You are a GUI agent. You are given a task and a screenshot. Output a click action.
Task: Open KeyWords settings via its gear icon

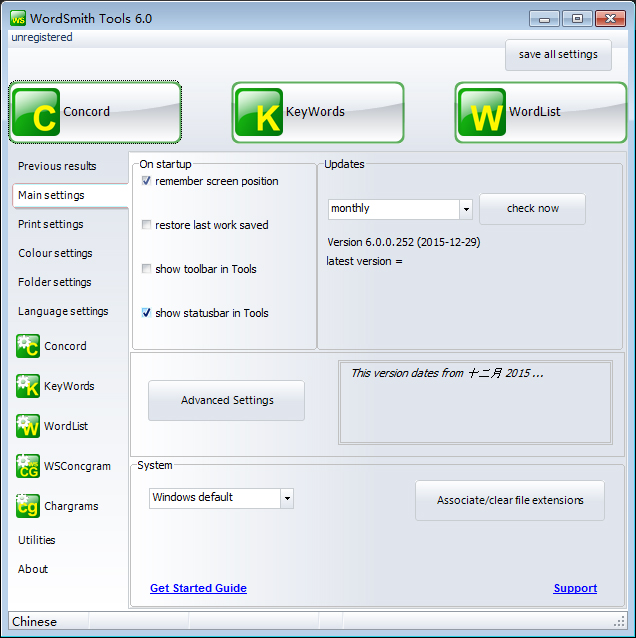point(28,386)
